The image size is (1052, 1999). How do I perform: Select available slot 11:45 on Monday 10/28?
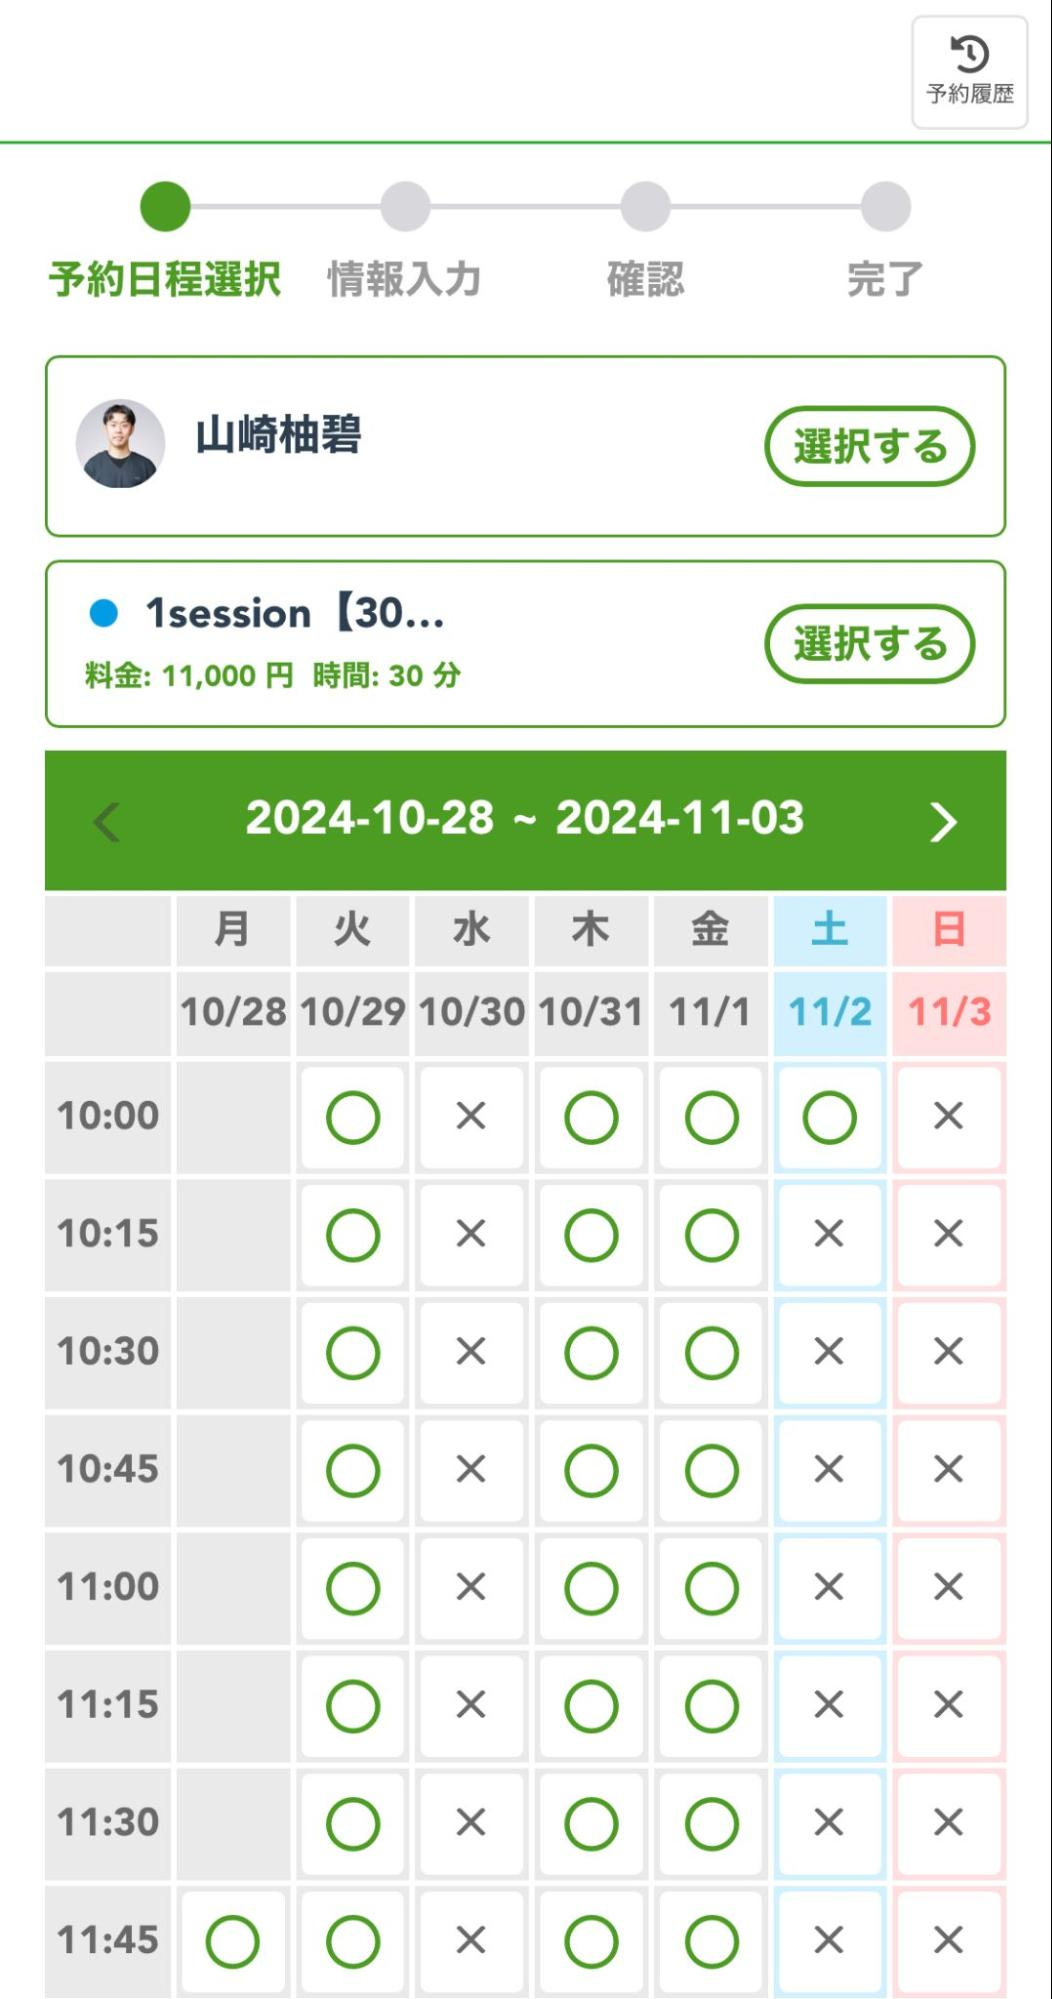[x=233, y=1941]
